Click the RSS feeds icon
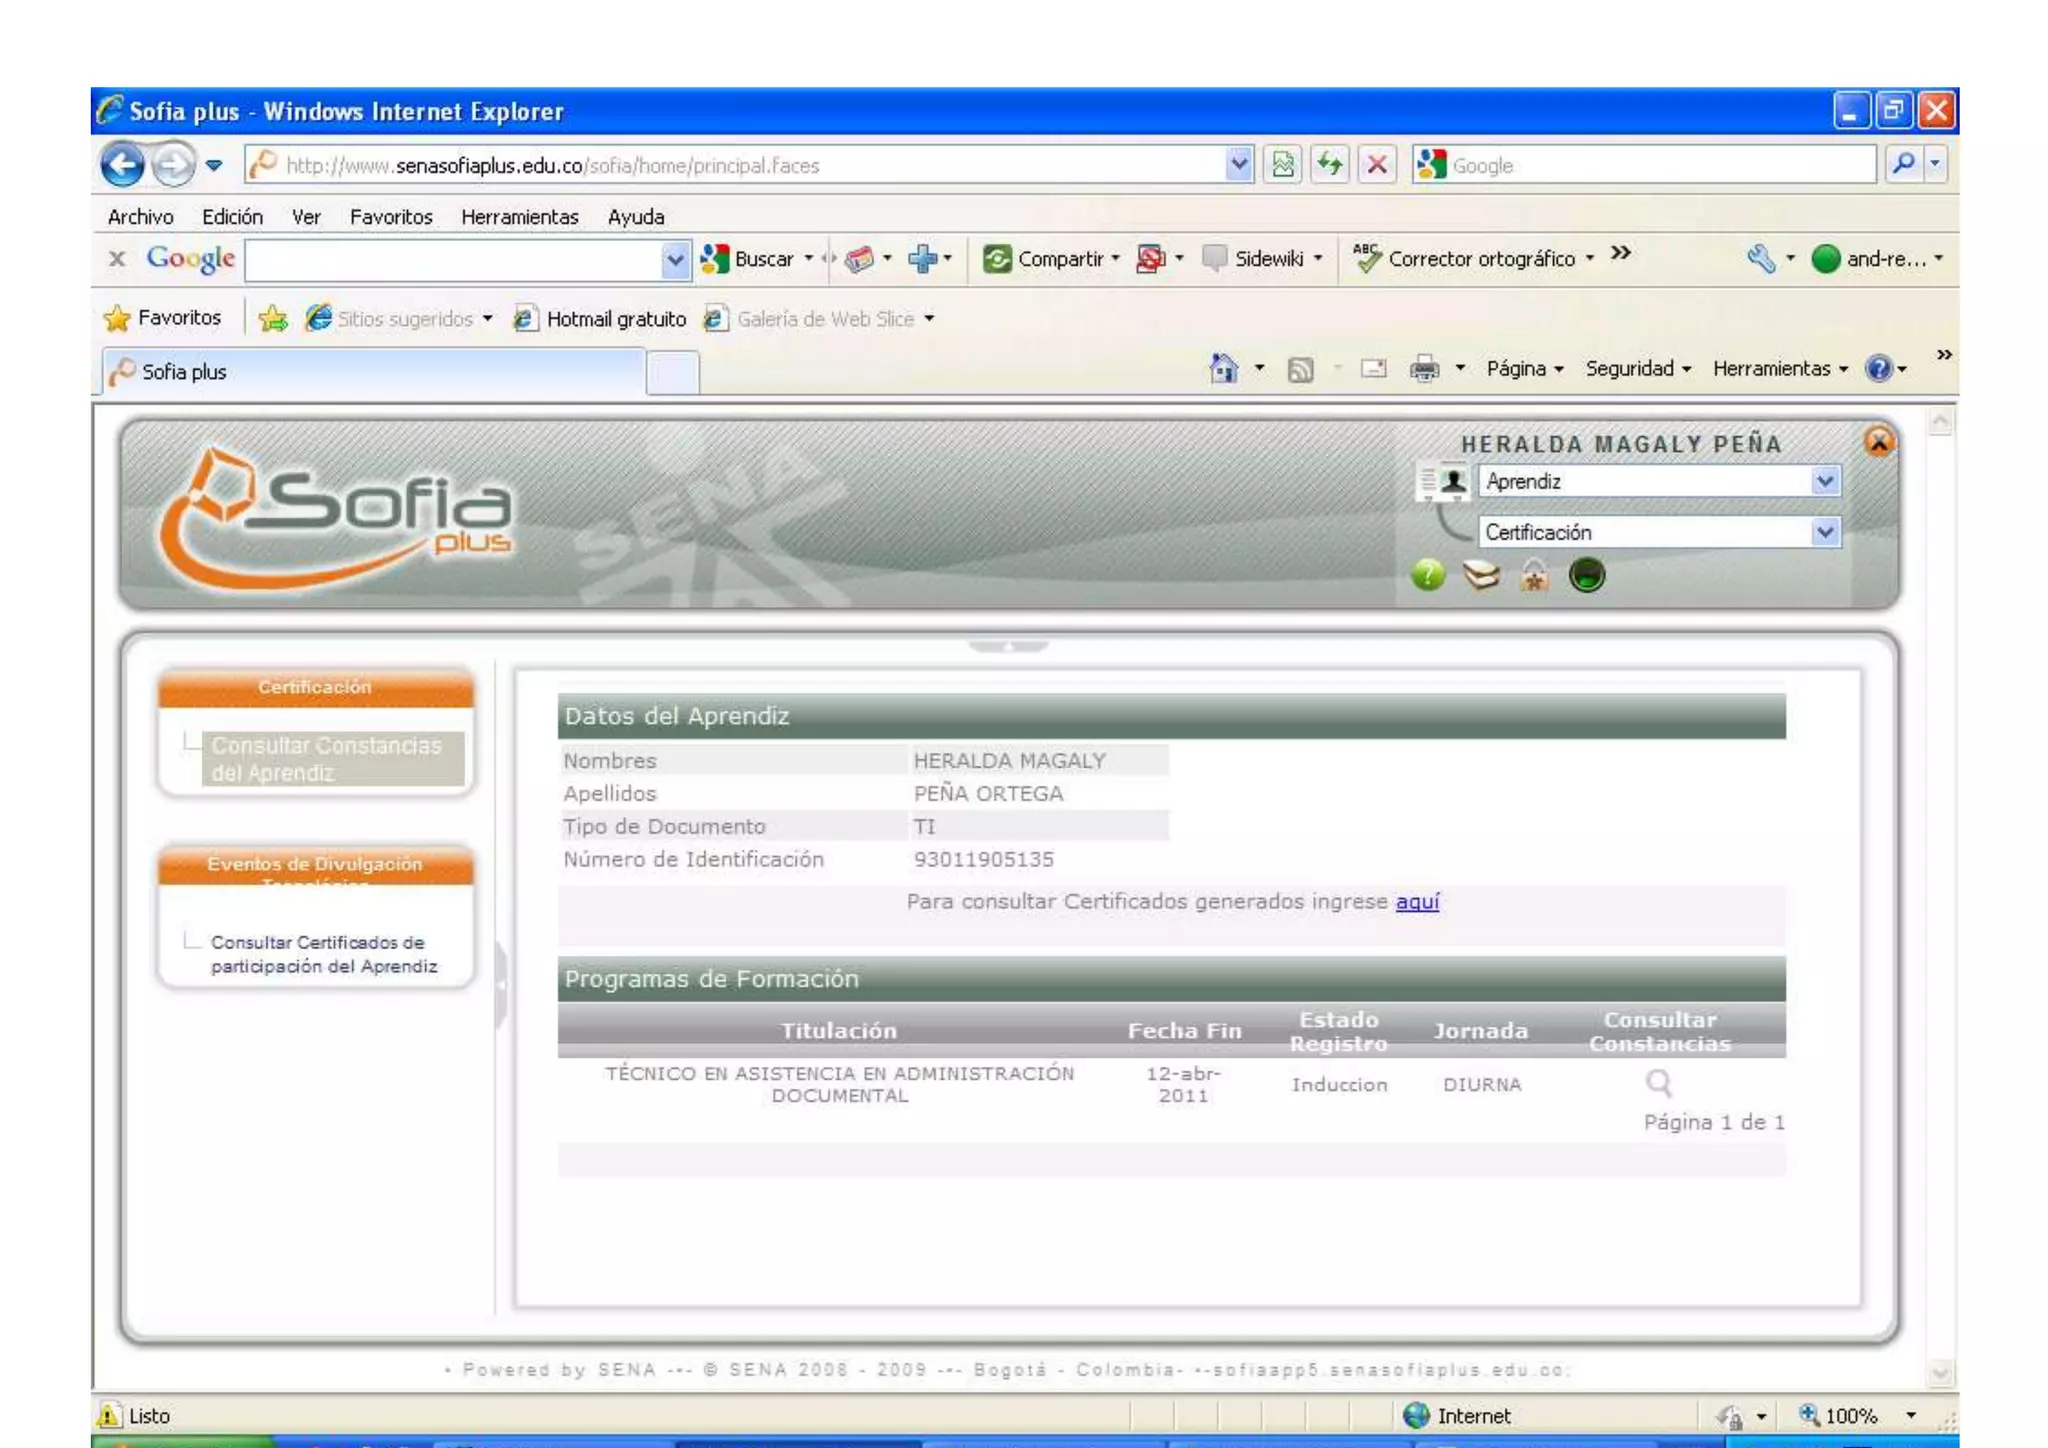Viewport: 2048px width, 1448px height. [x=1300, y=370]
